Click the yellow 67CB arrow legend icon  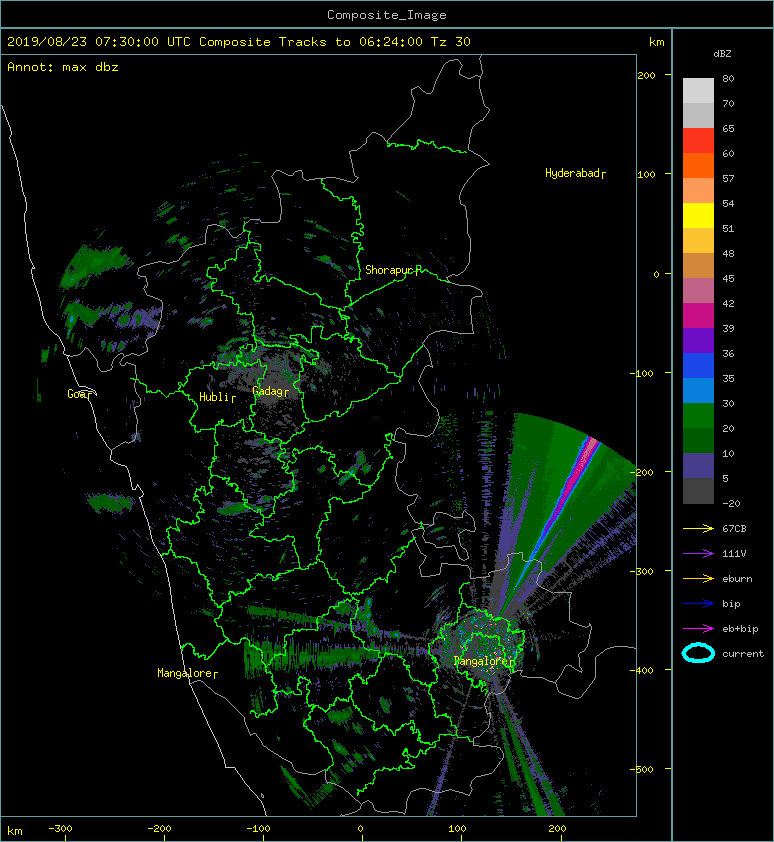[698, 529]
